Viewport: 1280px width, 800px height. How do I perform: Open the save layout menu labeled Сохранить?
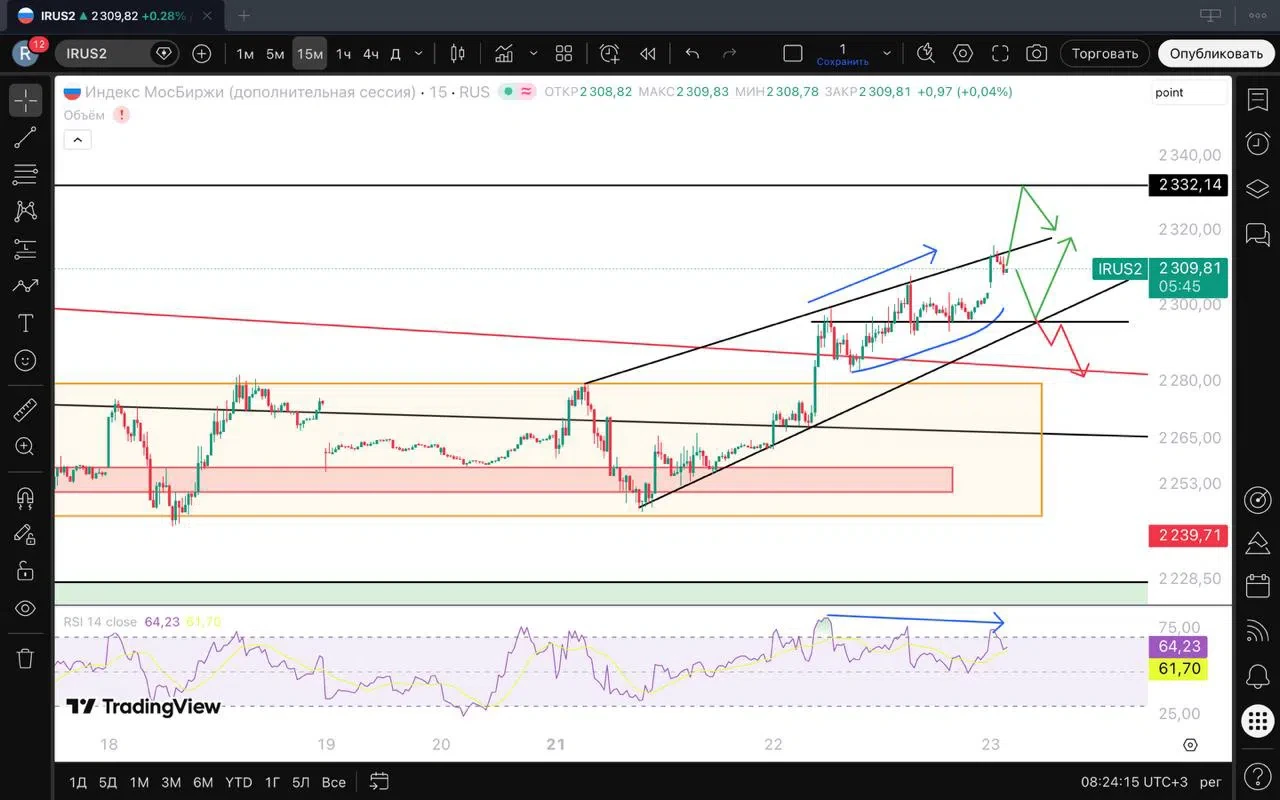click(x=842, y=54)
